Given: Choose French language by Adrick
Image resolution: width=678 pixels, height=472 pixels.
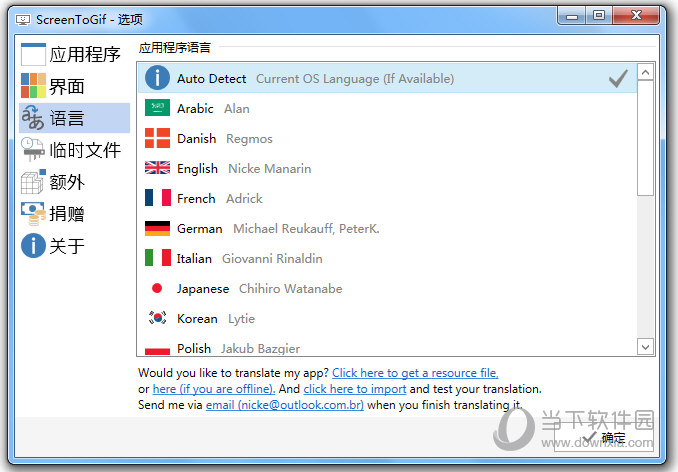Looking at the screenshot, I should click(387, 198).
